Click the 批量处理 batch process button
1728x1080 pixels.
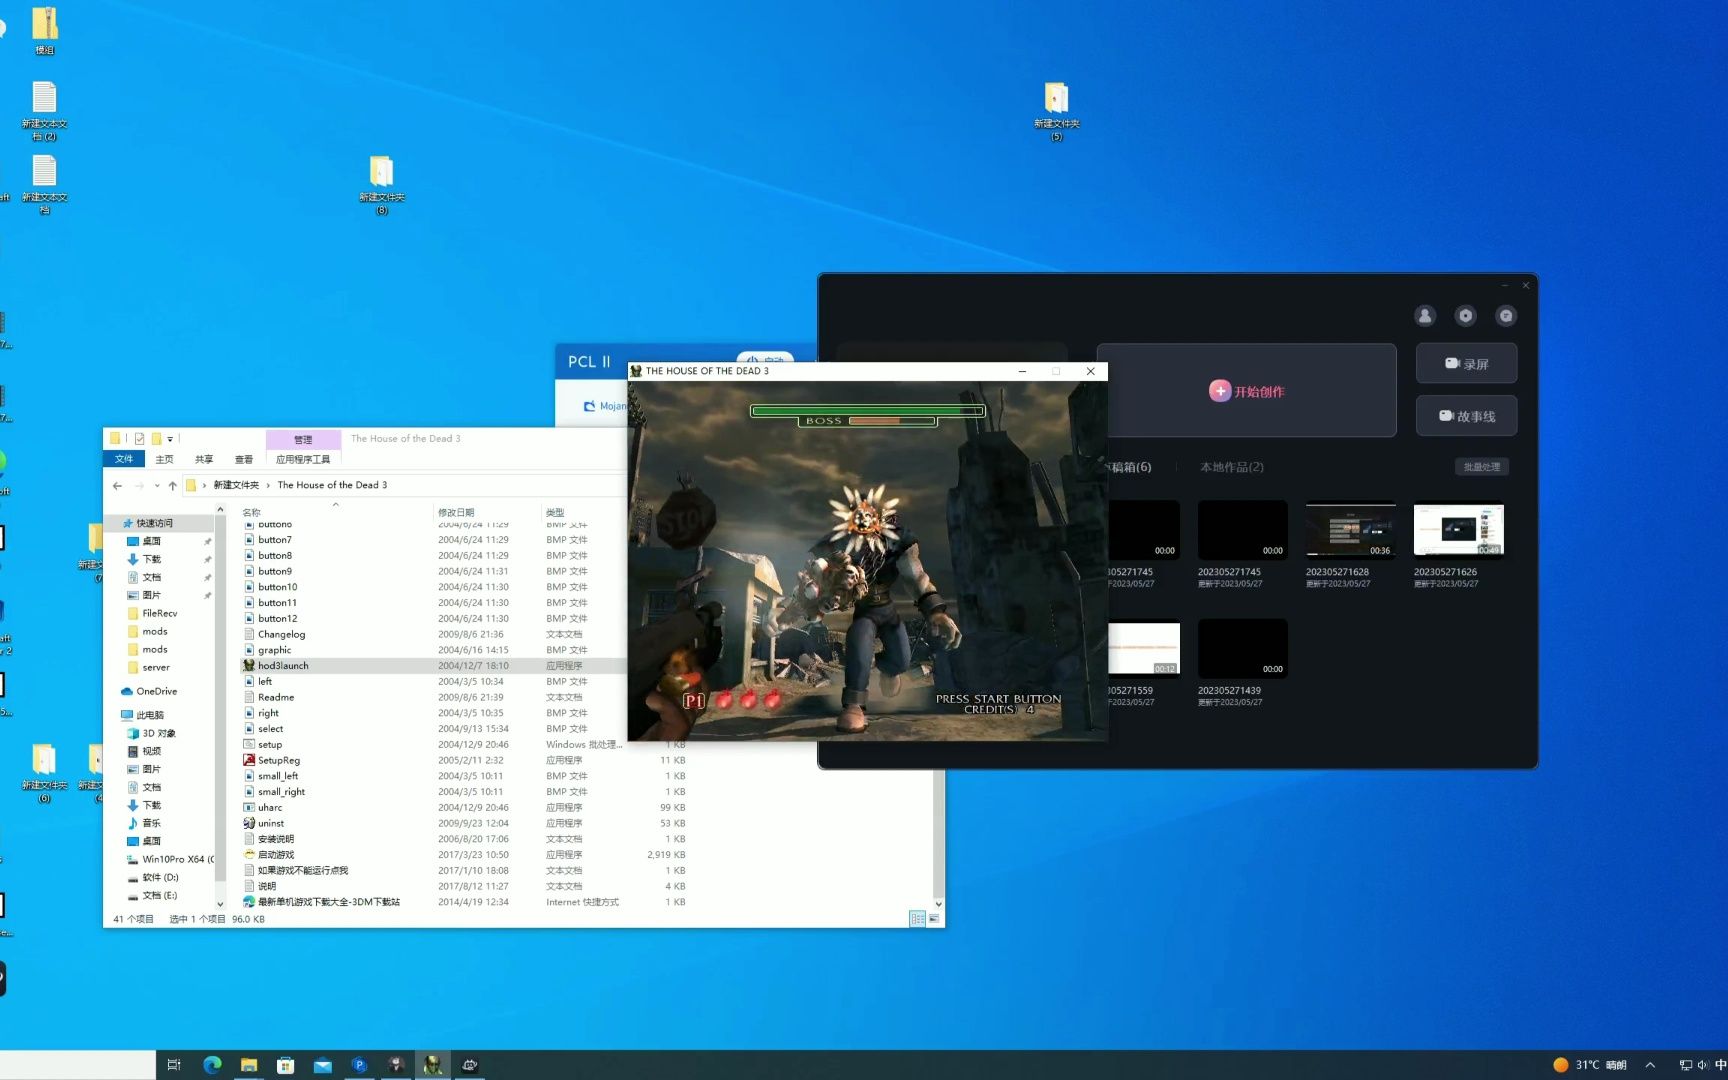point(1481,467)
